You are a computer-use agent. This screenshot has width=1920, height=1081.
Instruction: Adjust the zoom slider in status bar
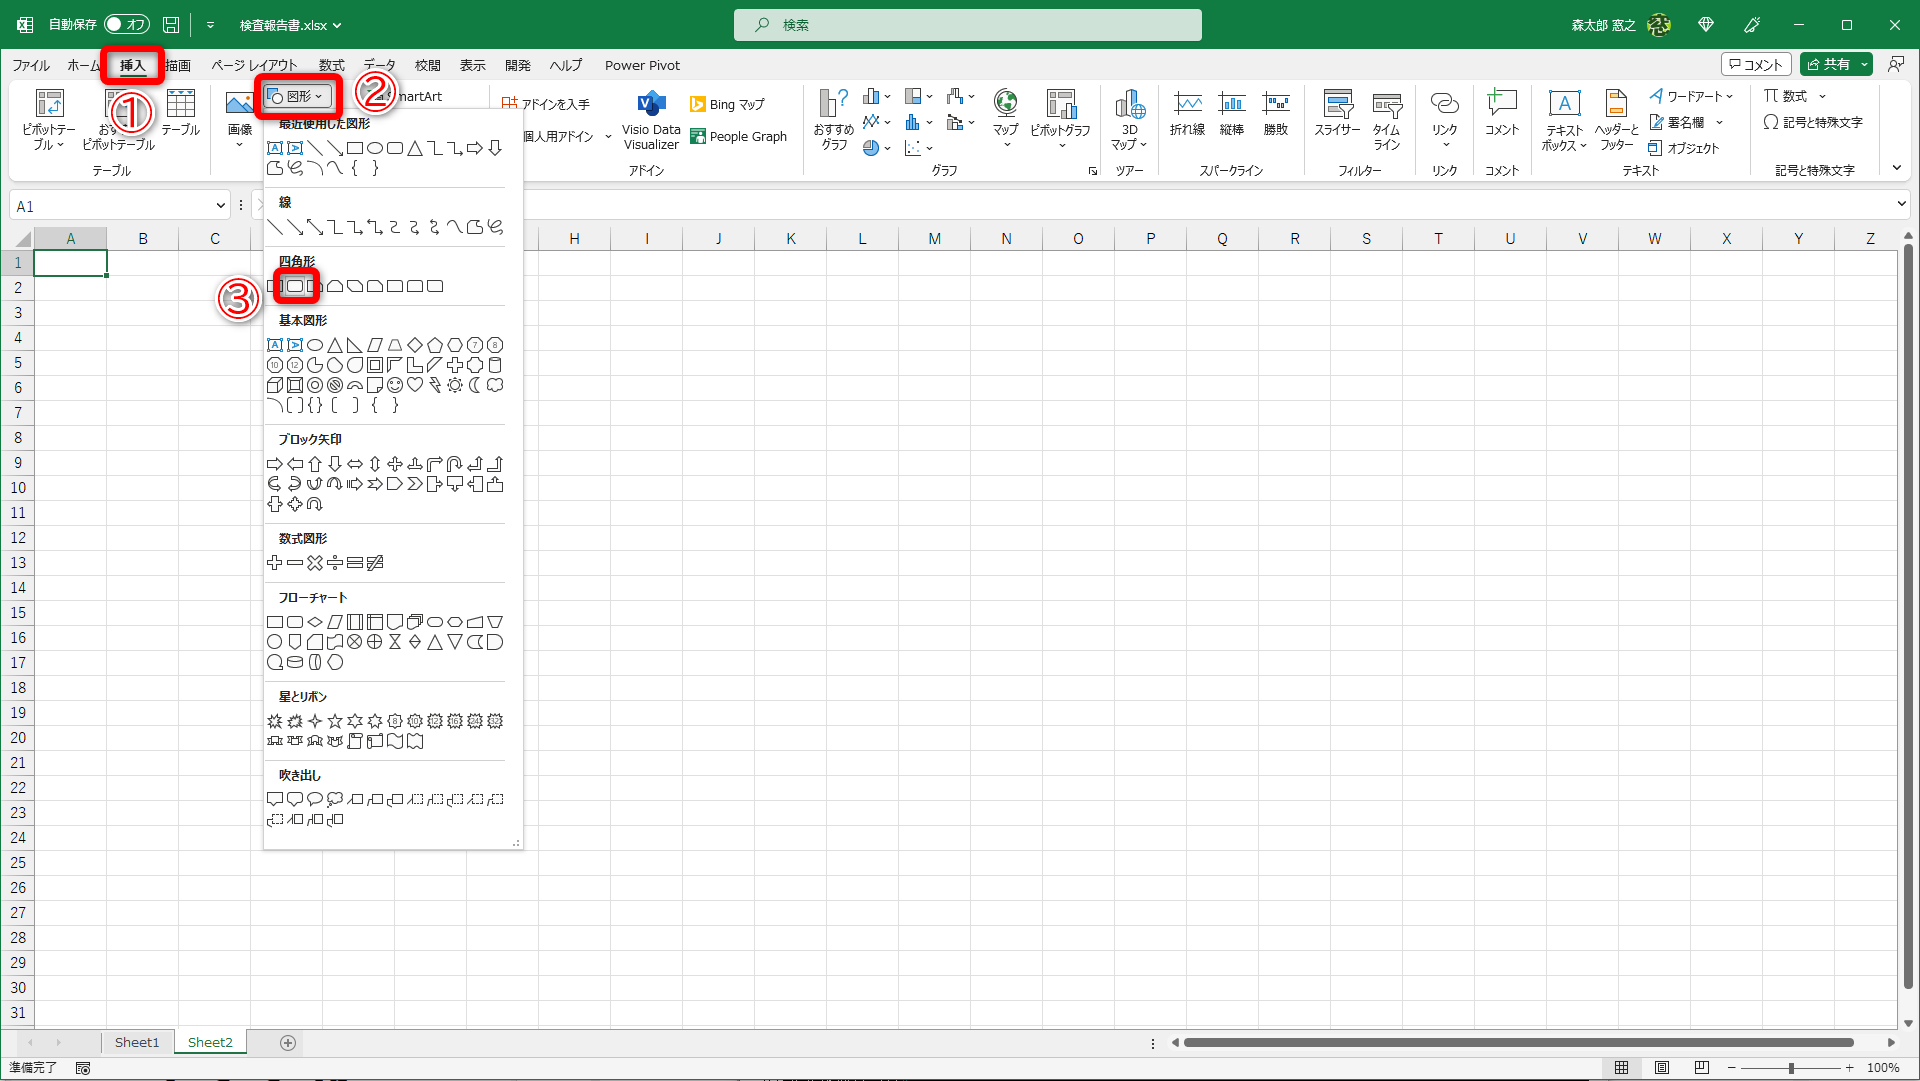[x=1790, y=1068]
